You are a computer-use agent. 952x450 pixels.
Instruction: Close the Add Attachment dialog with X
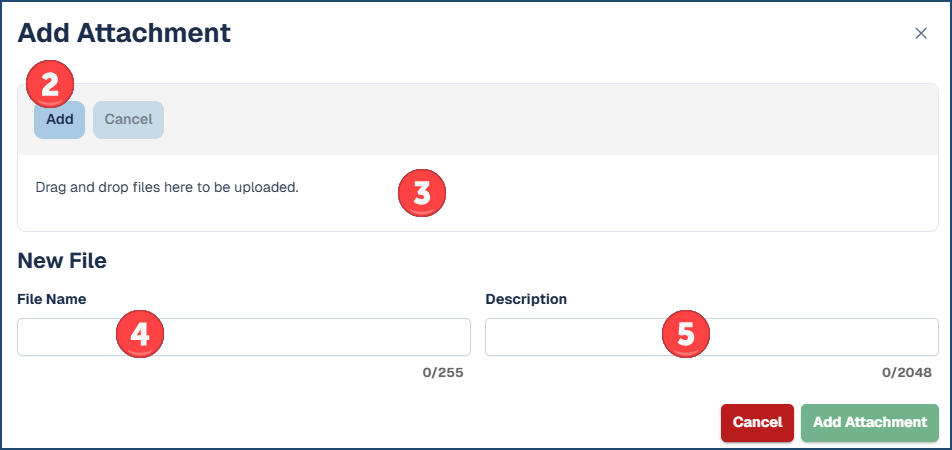pyautogui.click(x=921, y=33)
